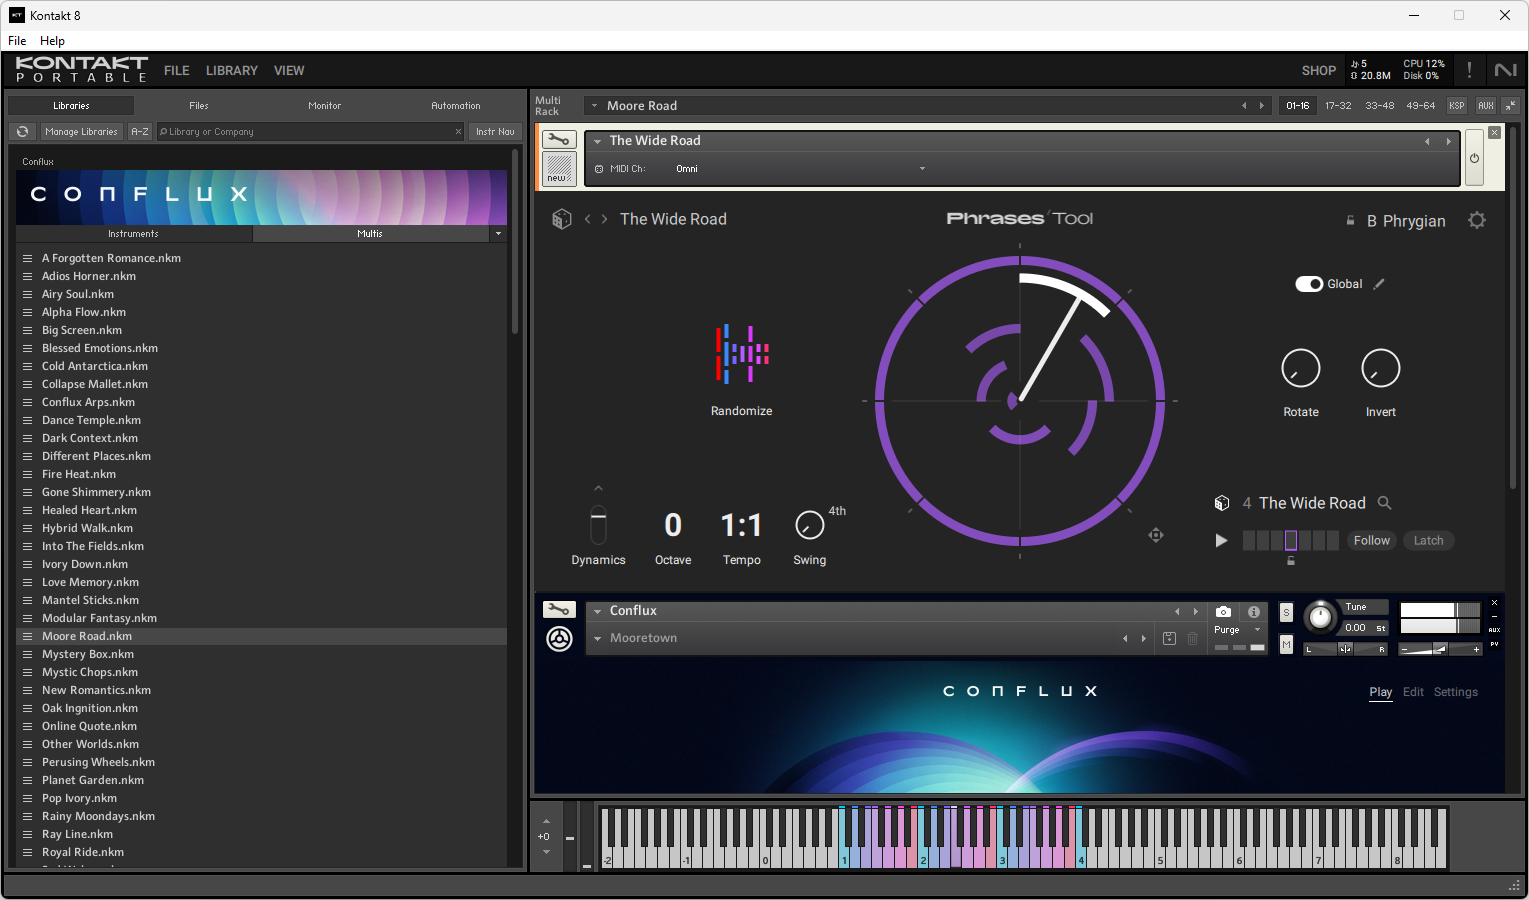Open the VIEW menu

tap(289, 71)
